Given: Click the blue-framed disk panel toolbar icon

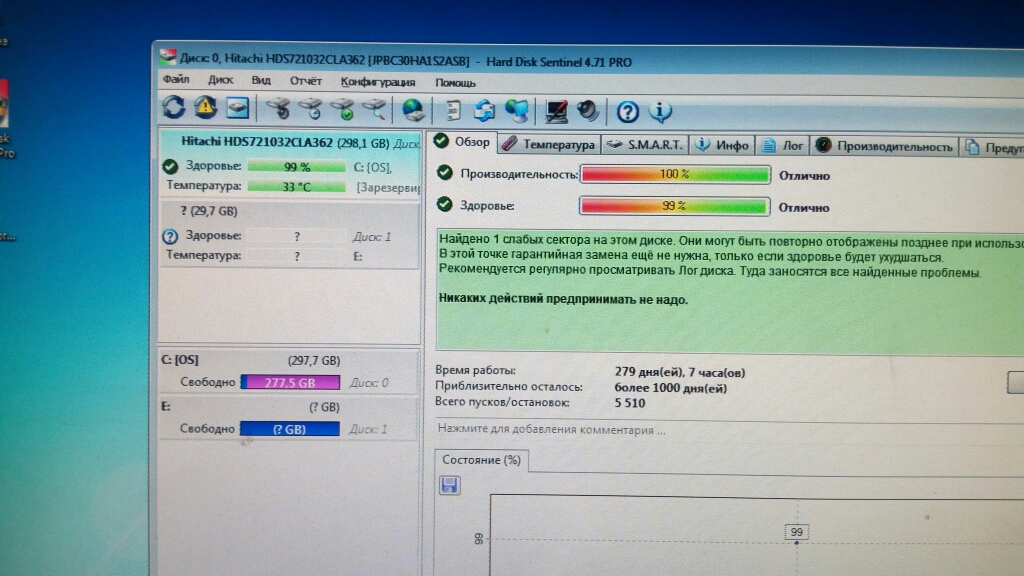Looking at the screenshot, I should tap(237, 108).
